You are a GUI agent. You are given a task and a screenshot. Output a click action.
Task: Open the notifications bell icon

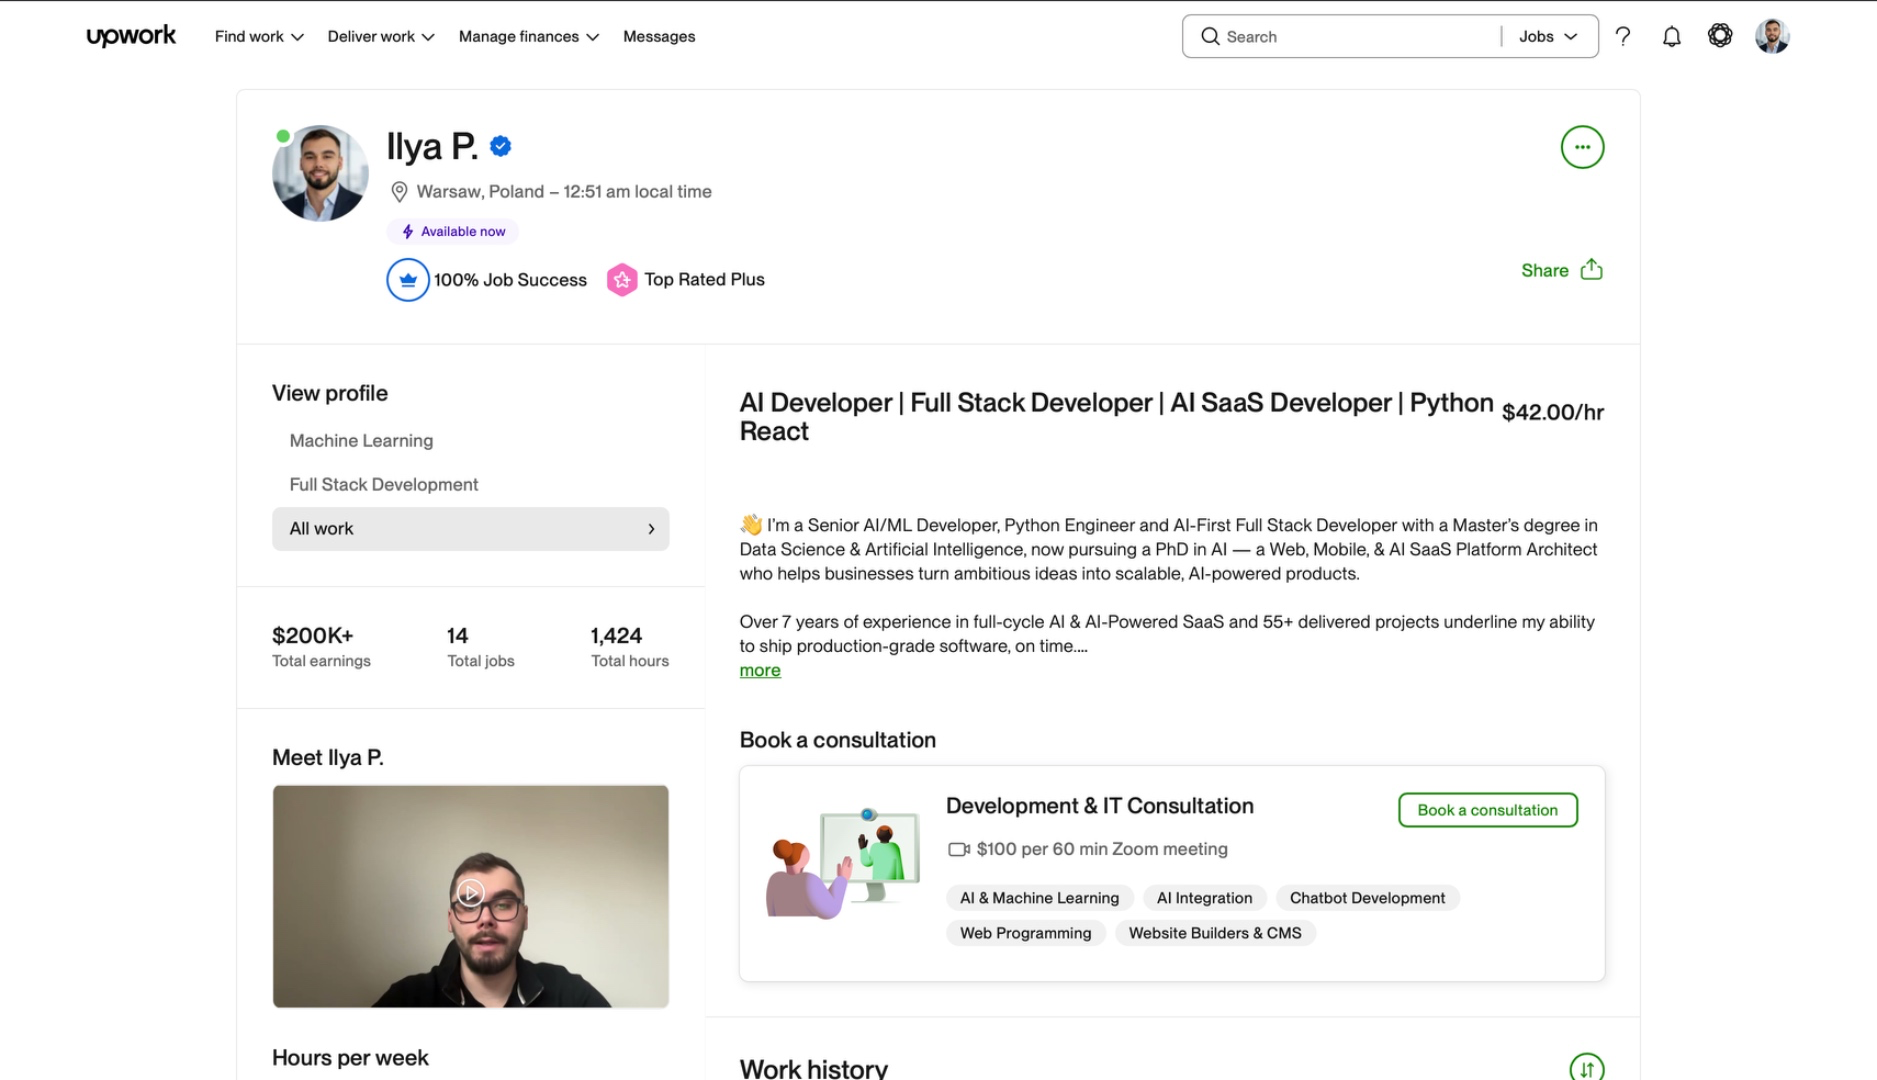pyautogui.click(x=1671, y=36)
